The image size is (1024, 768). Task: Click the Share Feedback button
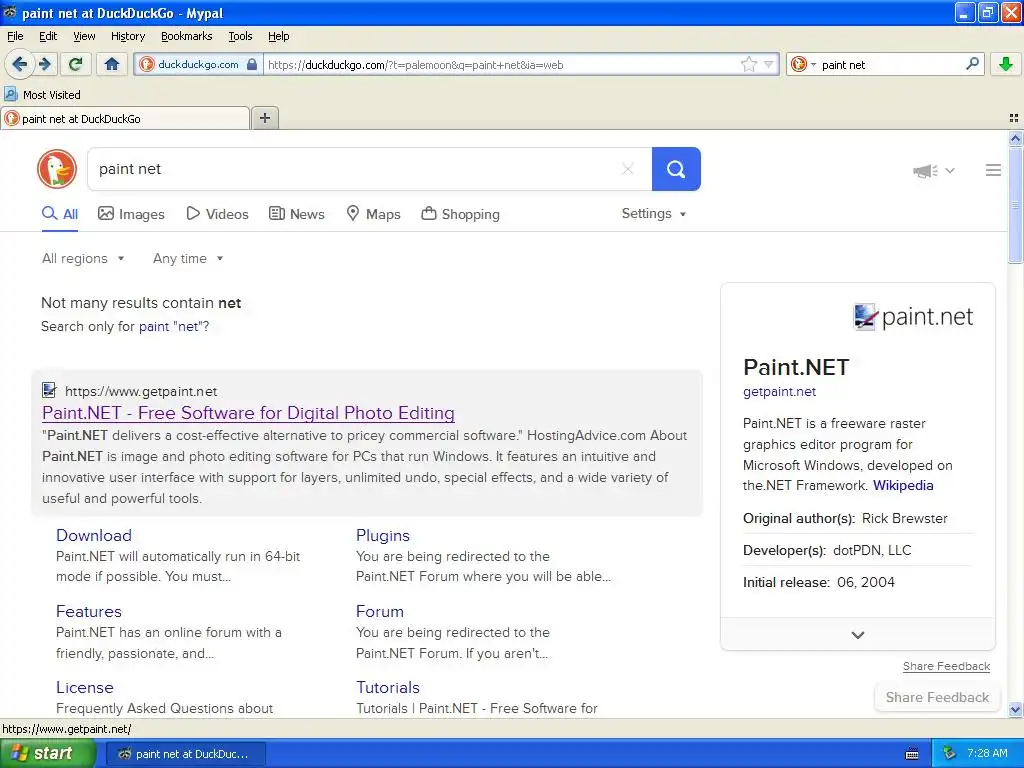pos(936,697)
